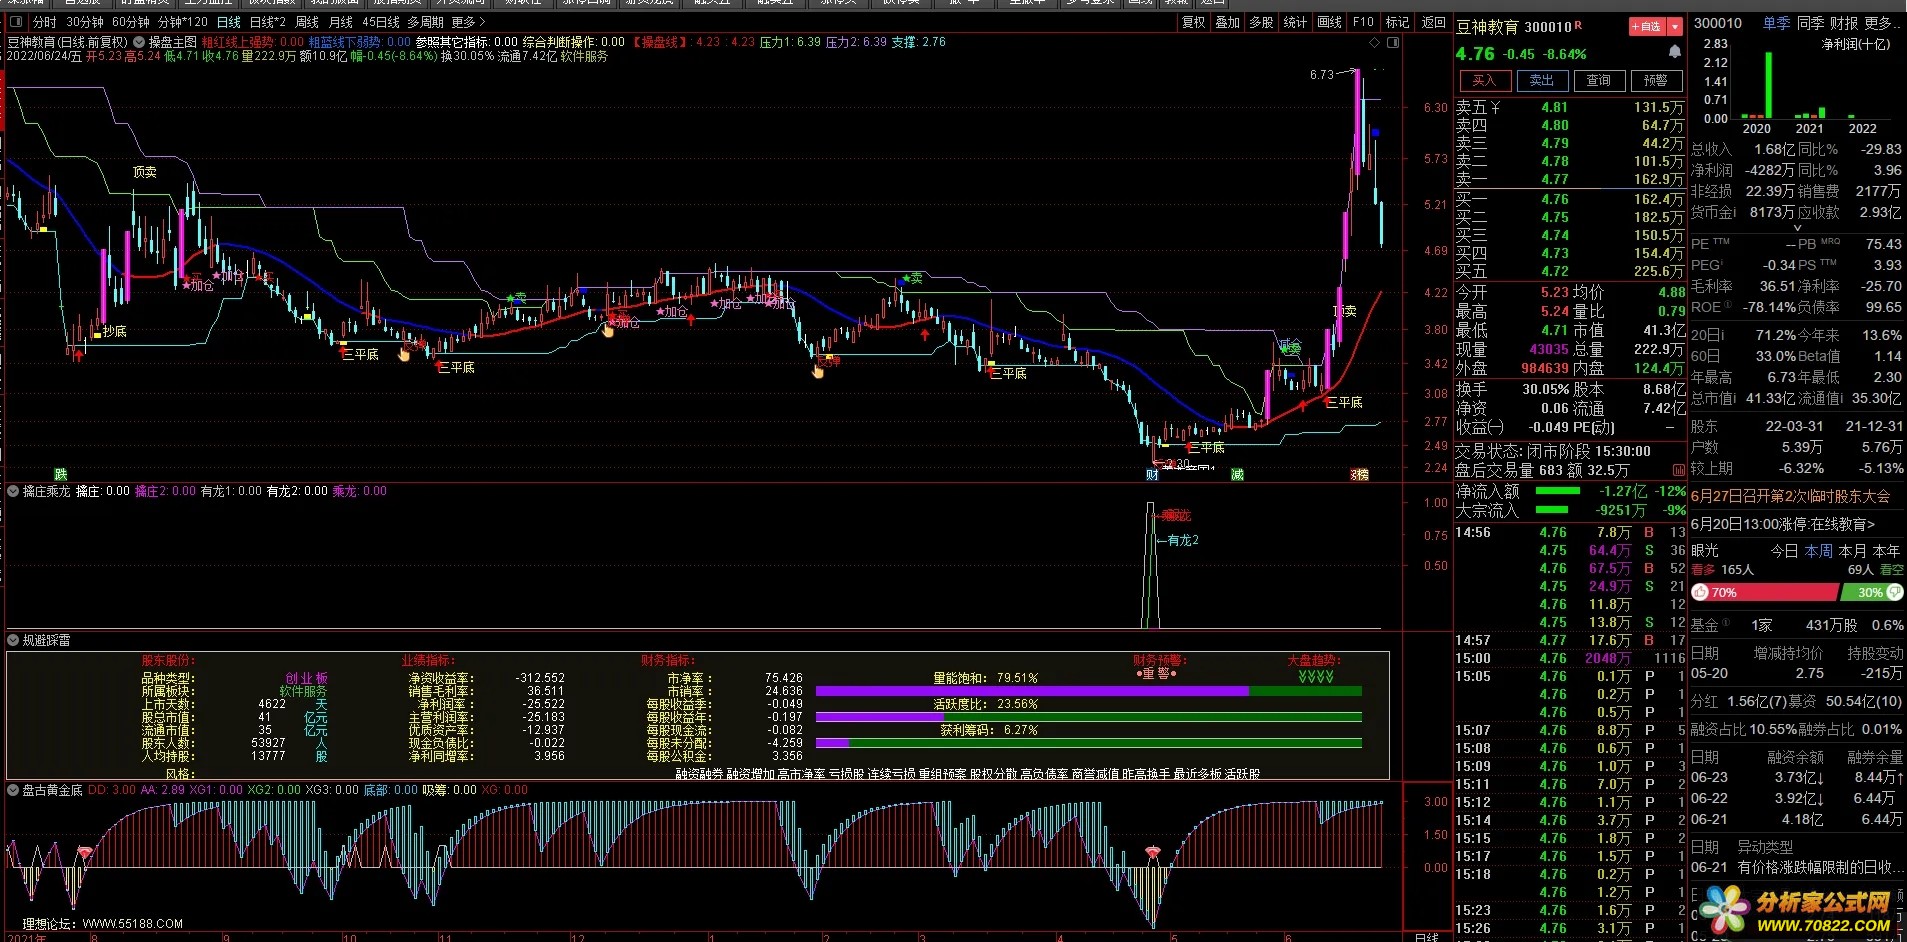Image resolution: width=1907 pixels, height=942 pixels.
Task: Click the 获利筹码 progress bar
Action: [1089, 743]
